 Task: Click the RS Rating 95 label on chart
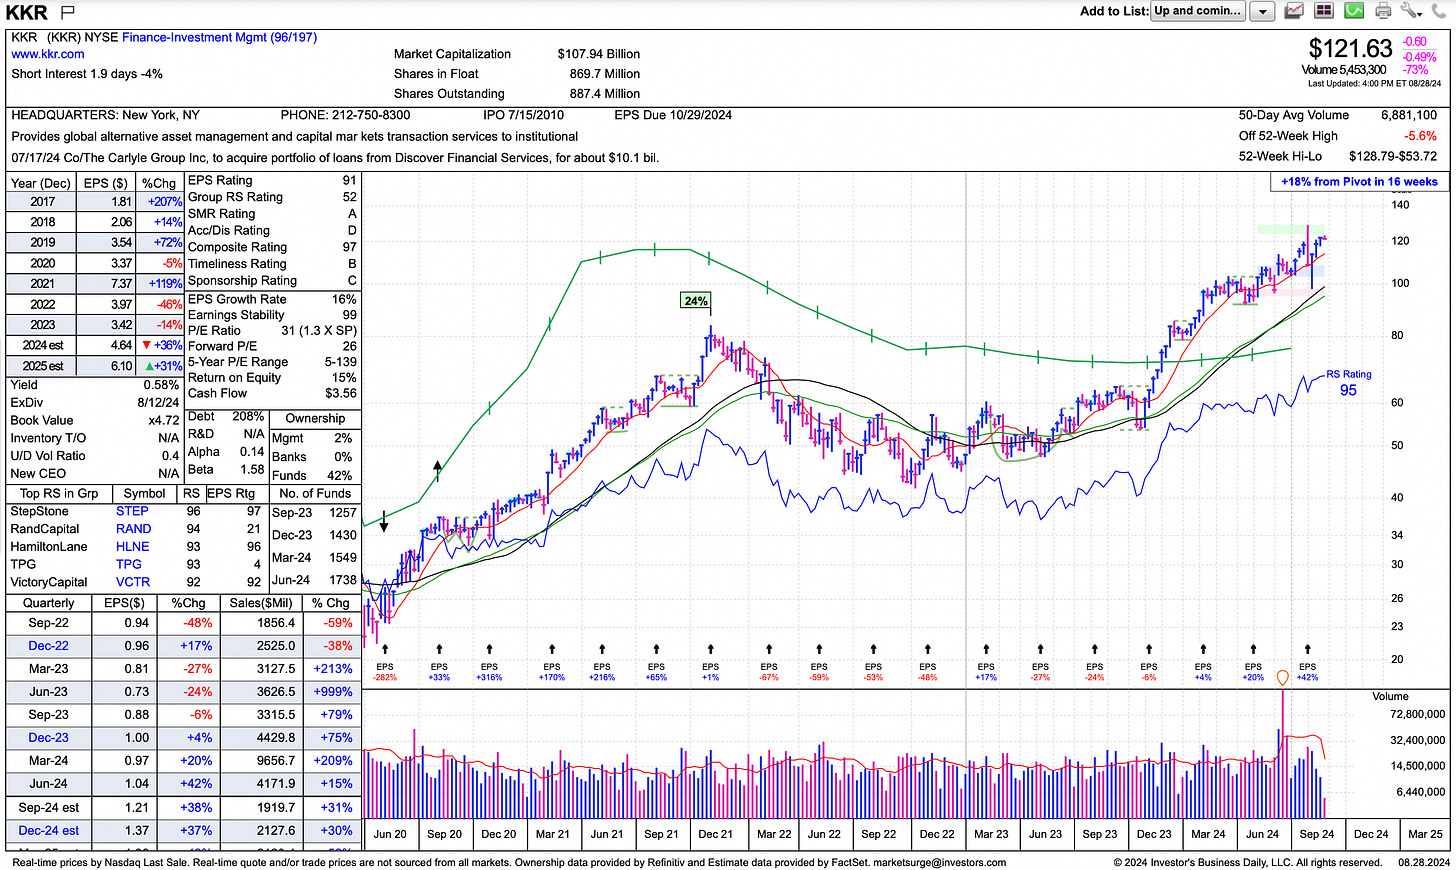pyautogui.click(x=1349, y=383)
